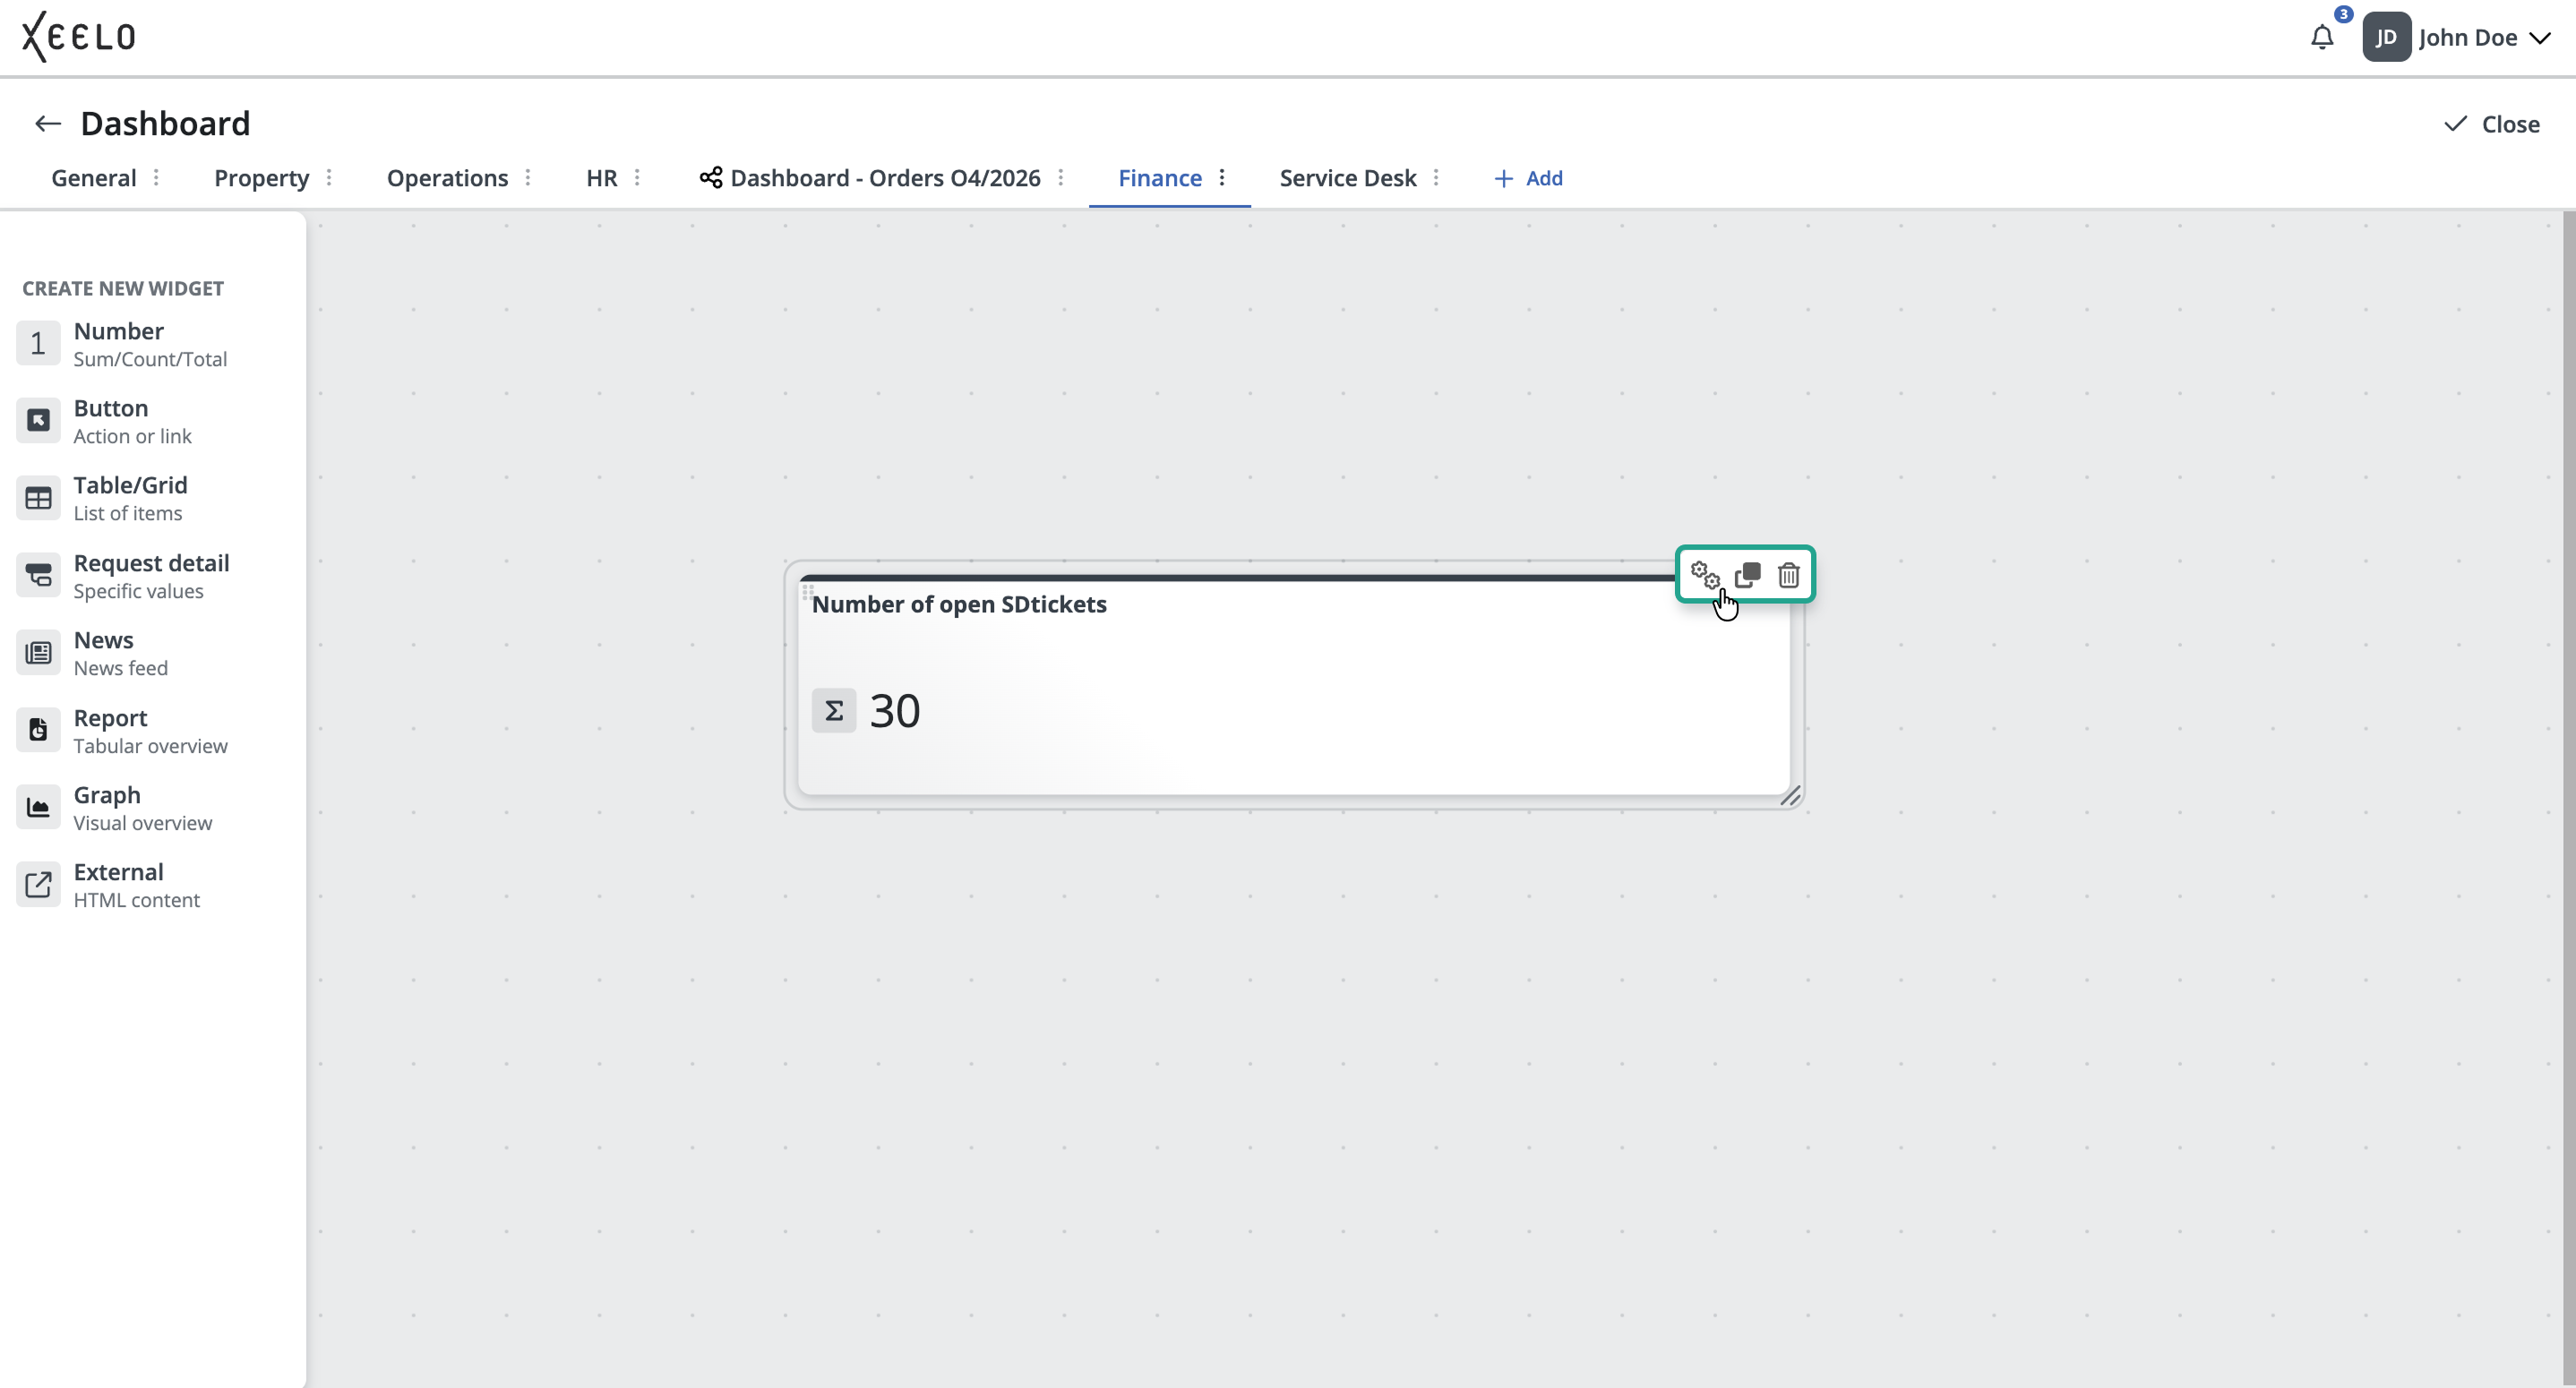2576x1388 pixels.
Task: Click the Graph widget label
Action: [x=107, y=795]
